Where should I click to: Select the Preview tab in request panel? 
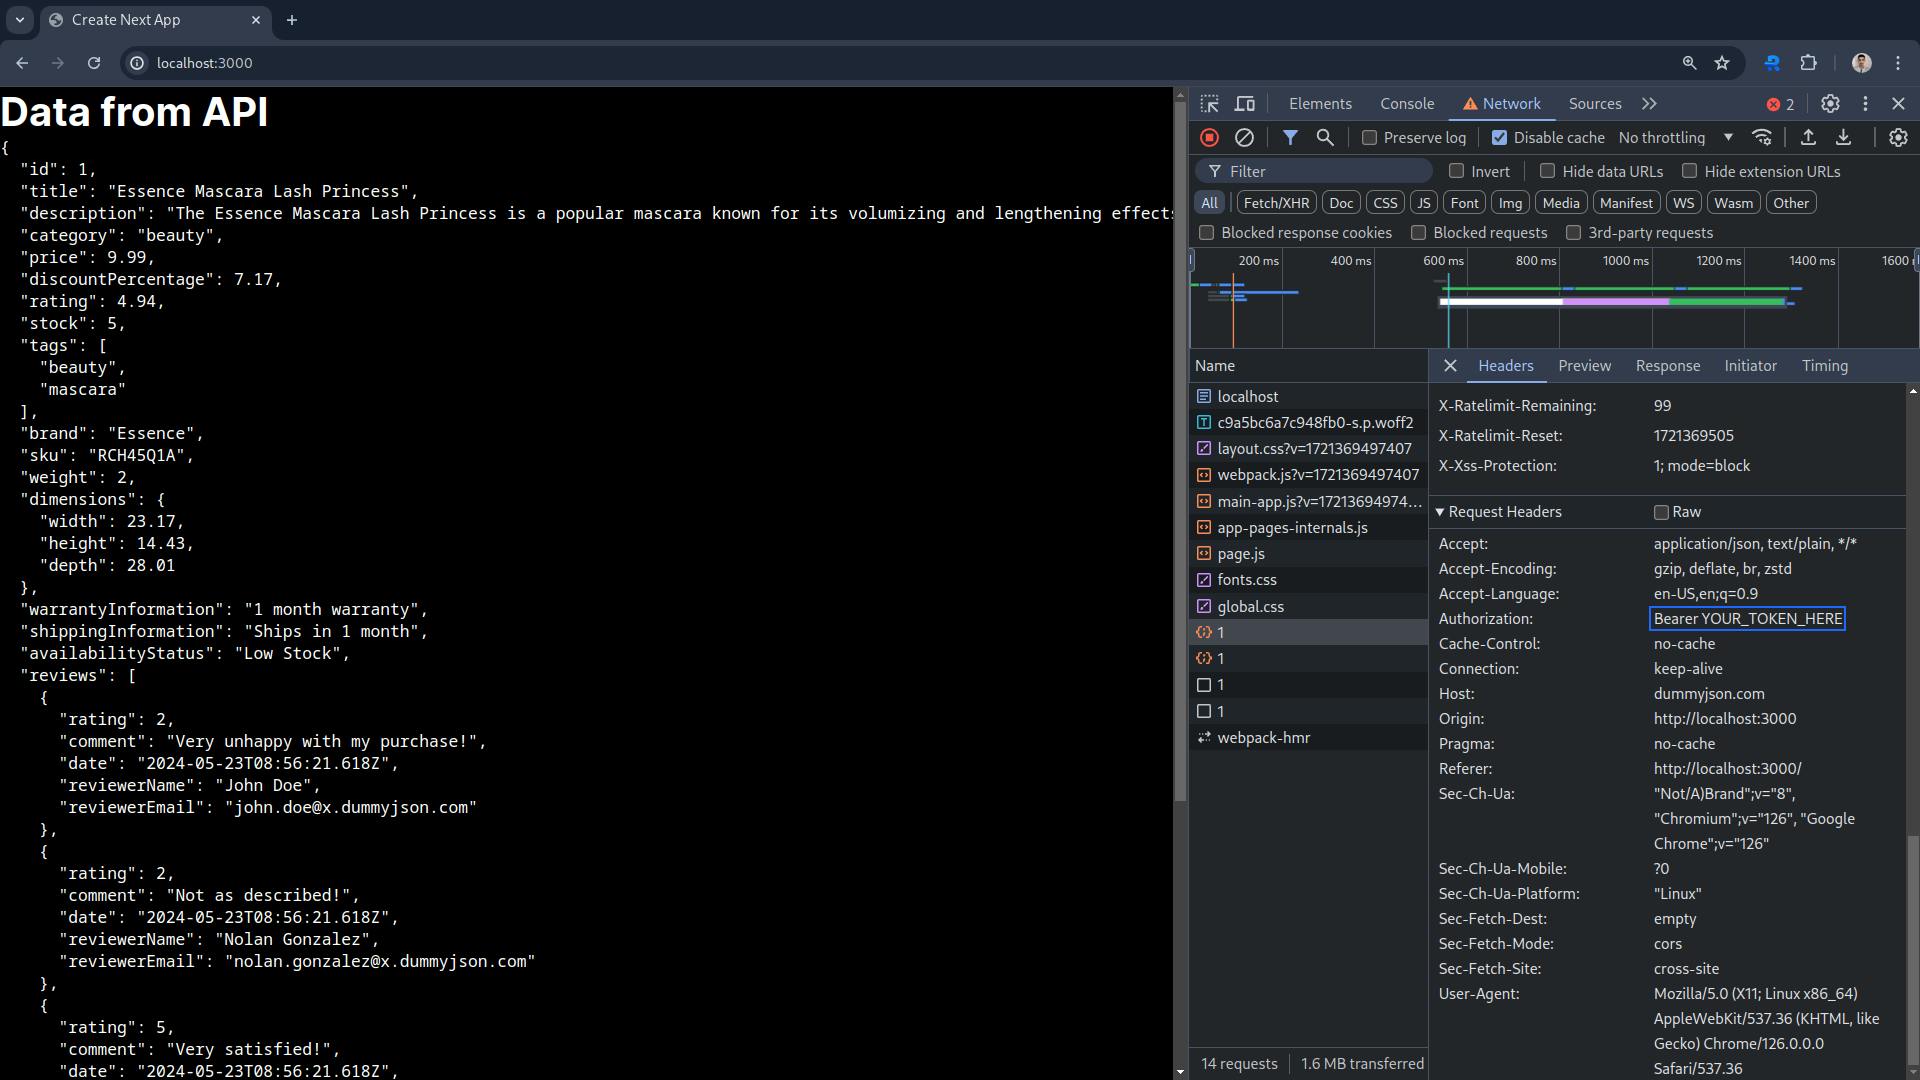pyautogui.click(x=1582, y=365)
